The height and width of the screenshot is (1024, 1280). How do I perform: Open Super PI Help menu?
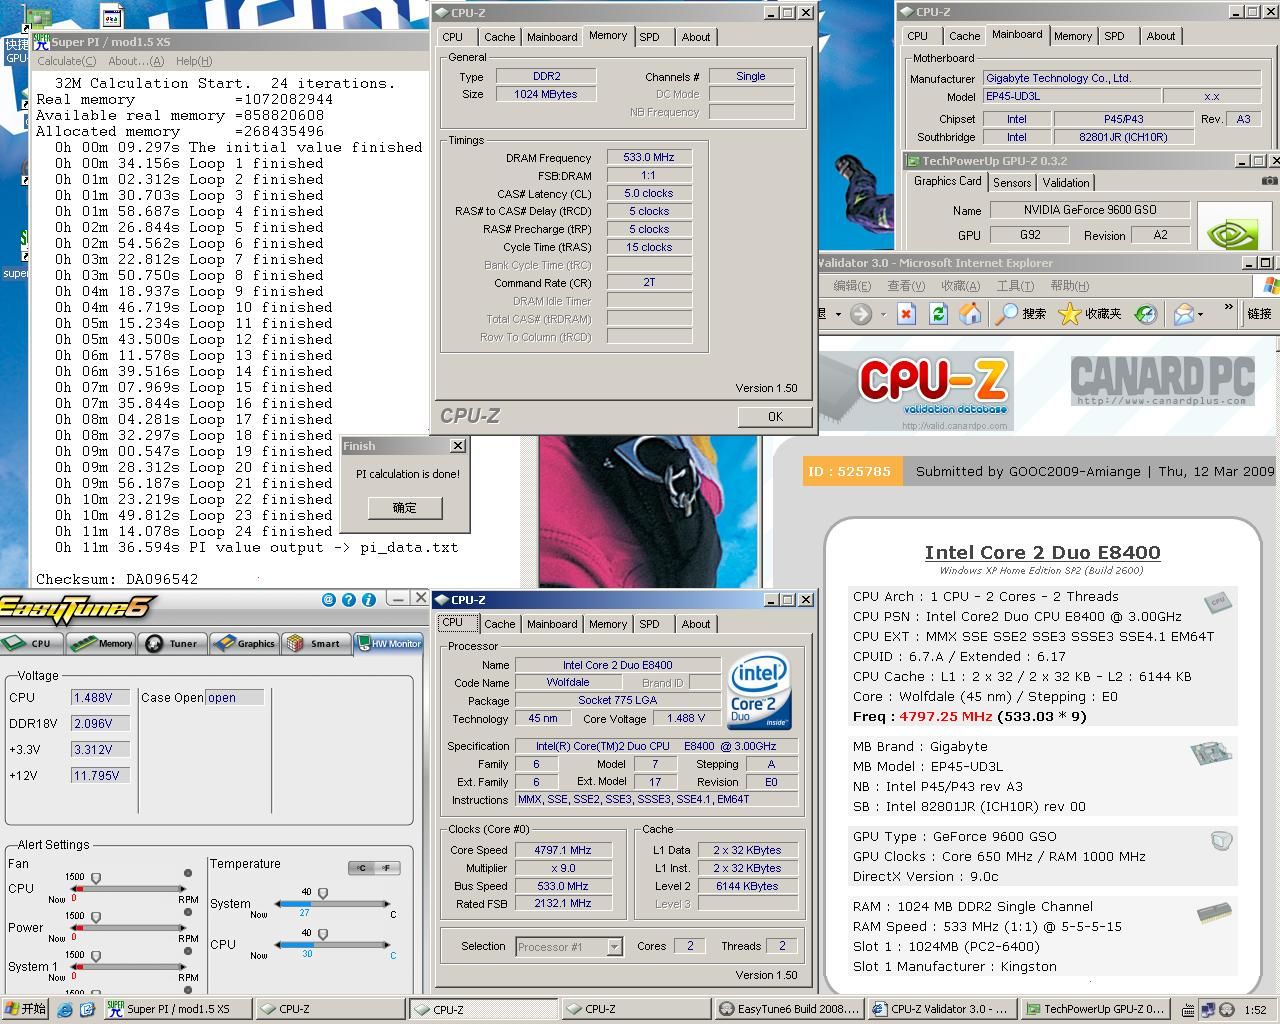point(194,61)
